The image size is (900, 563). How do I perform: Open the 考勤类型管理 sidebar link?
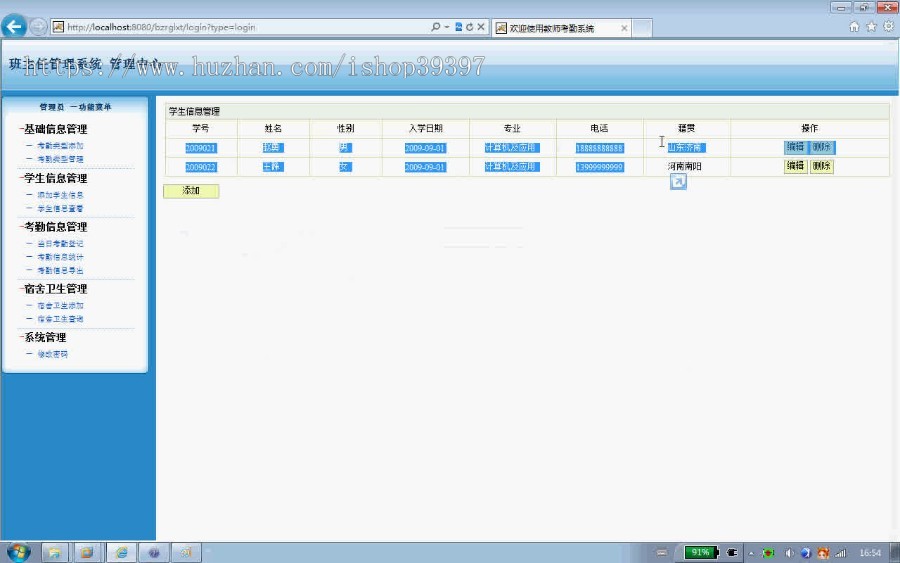[x=60, y=159]
